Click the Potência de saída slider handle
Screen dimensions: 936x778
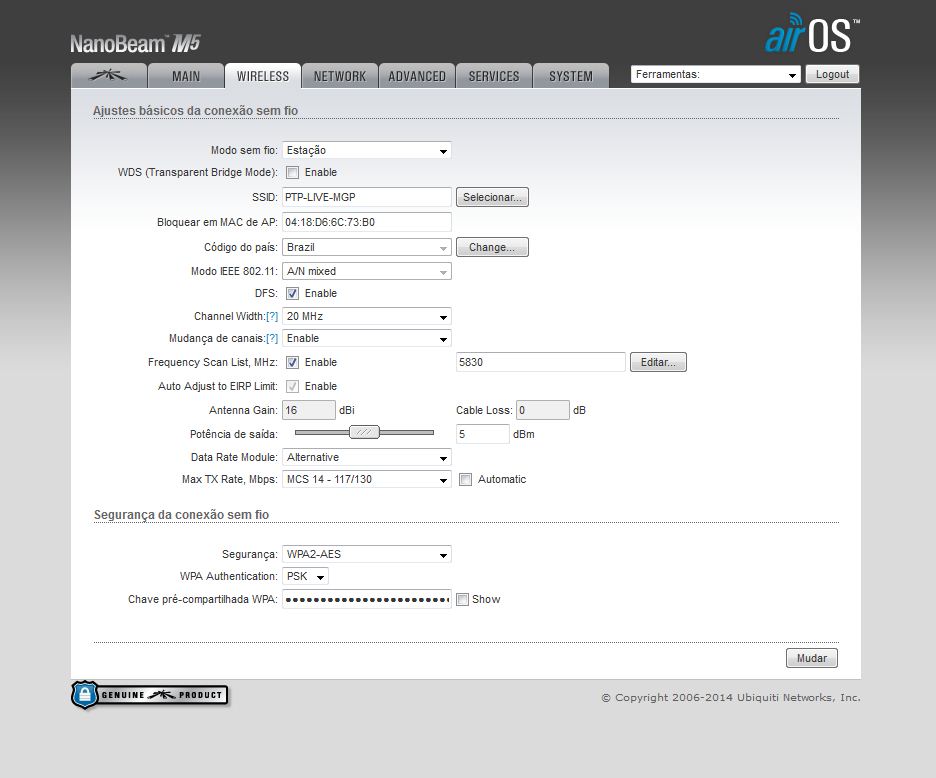pos(364,432)
